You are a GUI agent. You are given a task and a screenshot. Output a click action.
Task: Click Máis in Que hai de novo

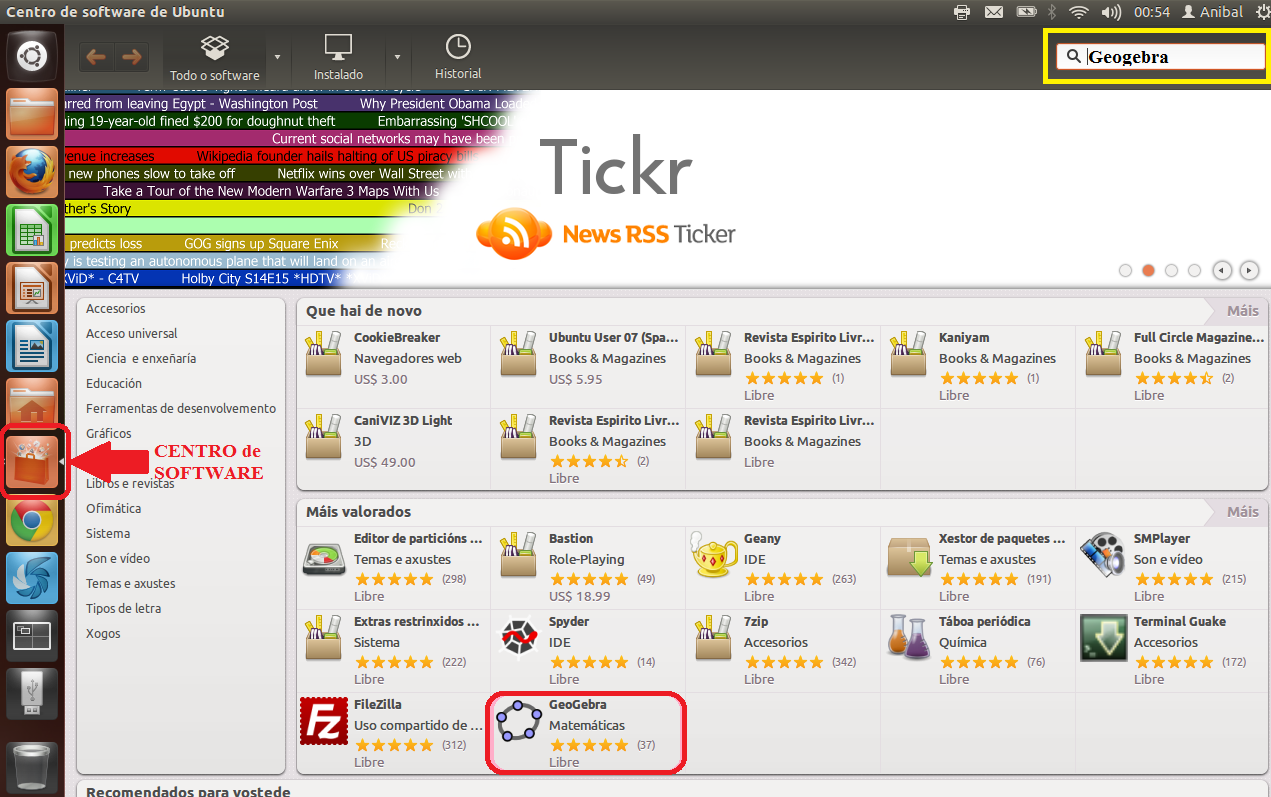point(1242,311)
